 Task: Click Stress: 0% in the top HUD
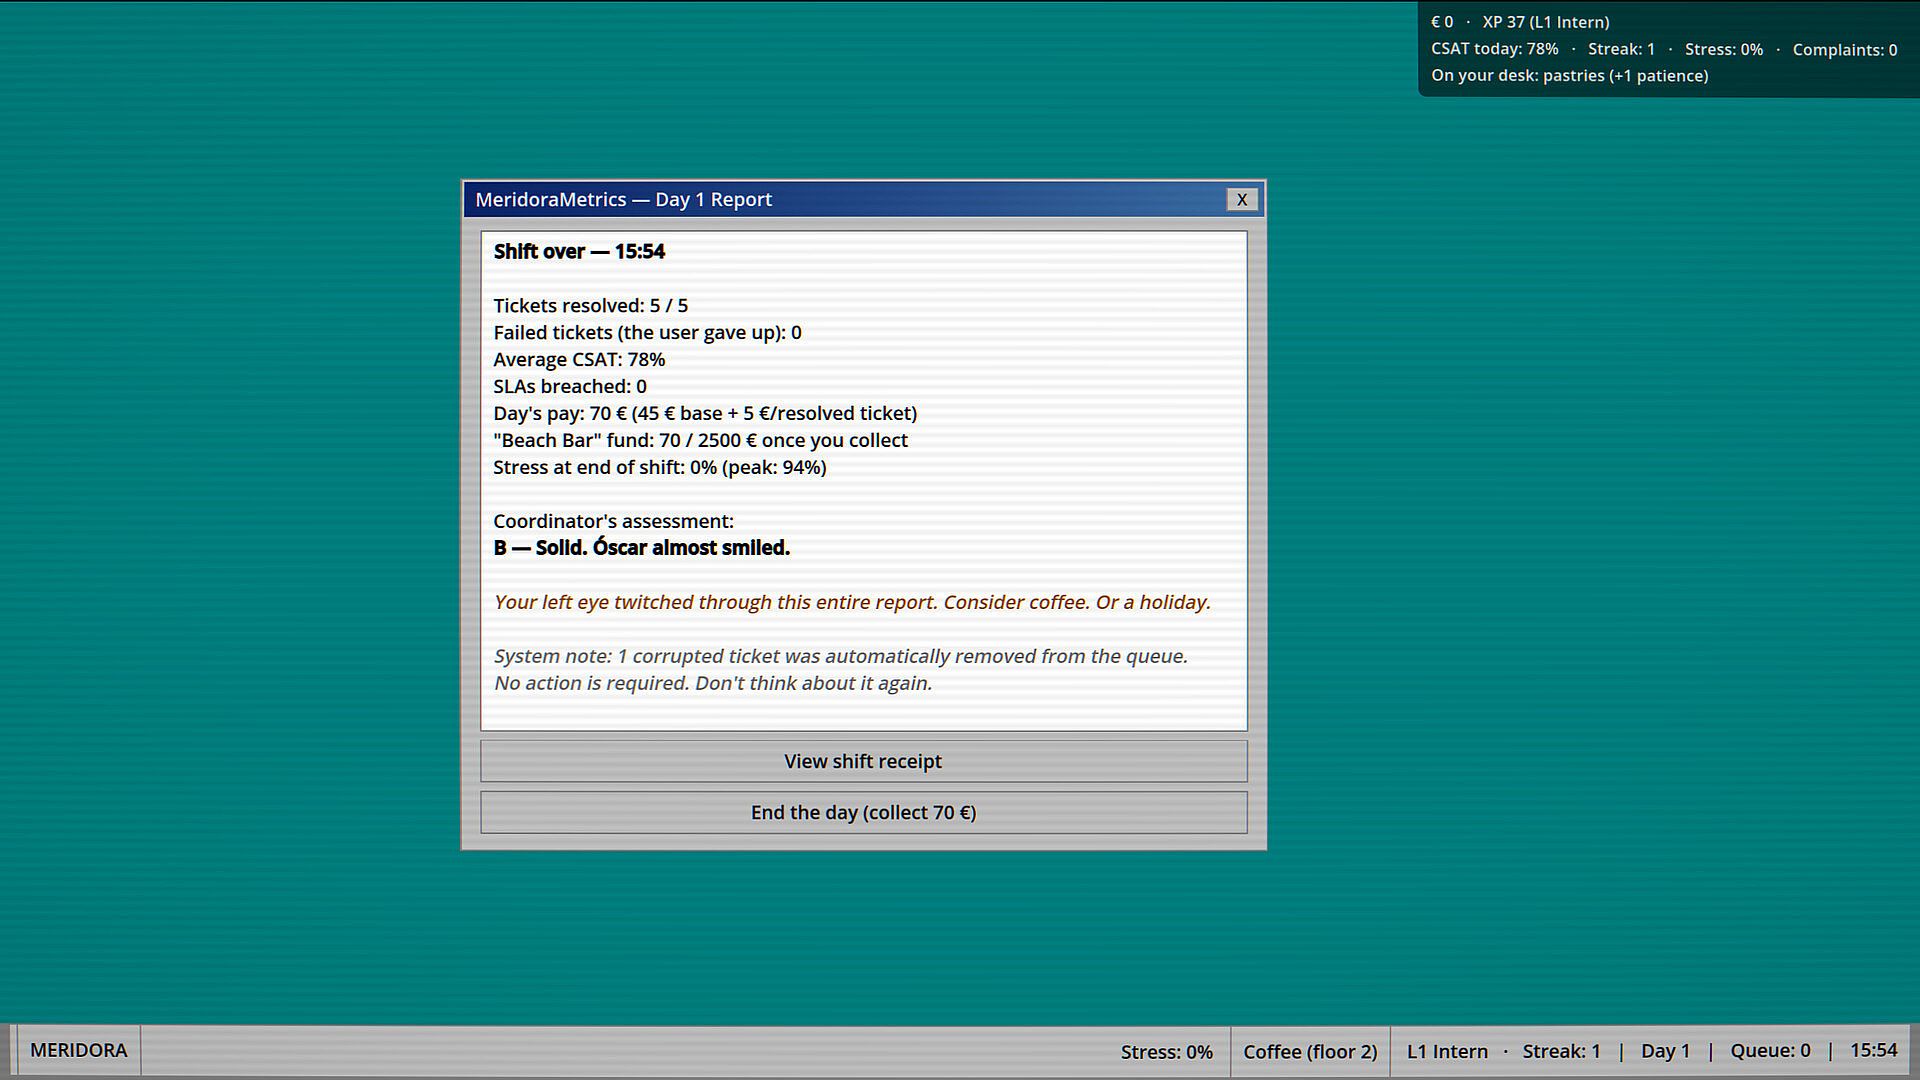pos(1724,49)
